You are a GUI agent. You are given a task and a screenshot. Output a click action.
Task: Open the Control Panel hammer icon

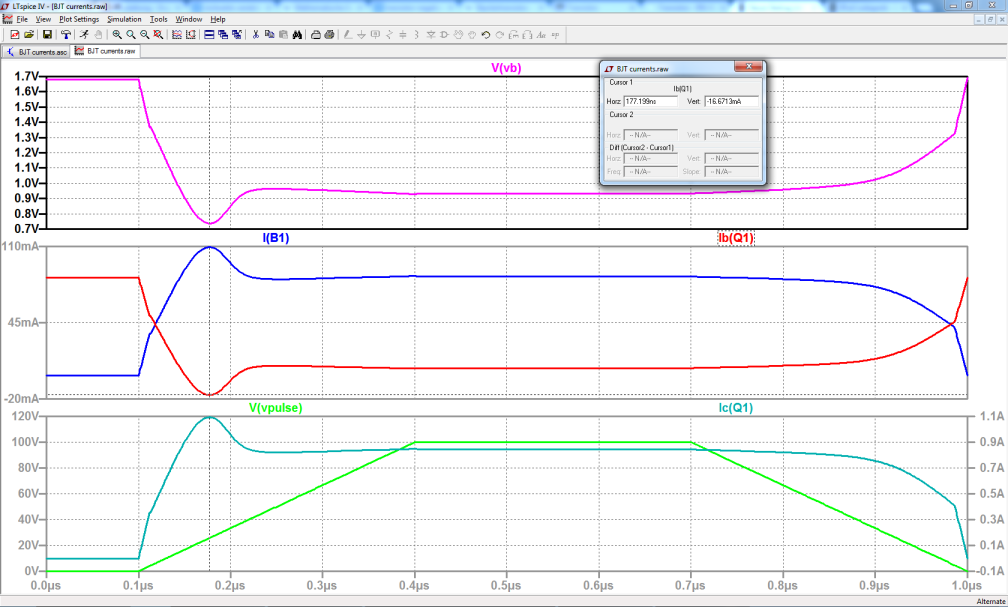pyautogui.click(x=65, y=34)
